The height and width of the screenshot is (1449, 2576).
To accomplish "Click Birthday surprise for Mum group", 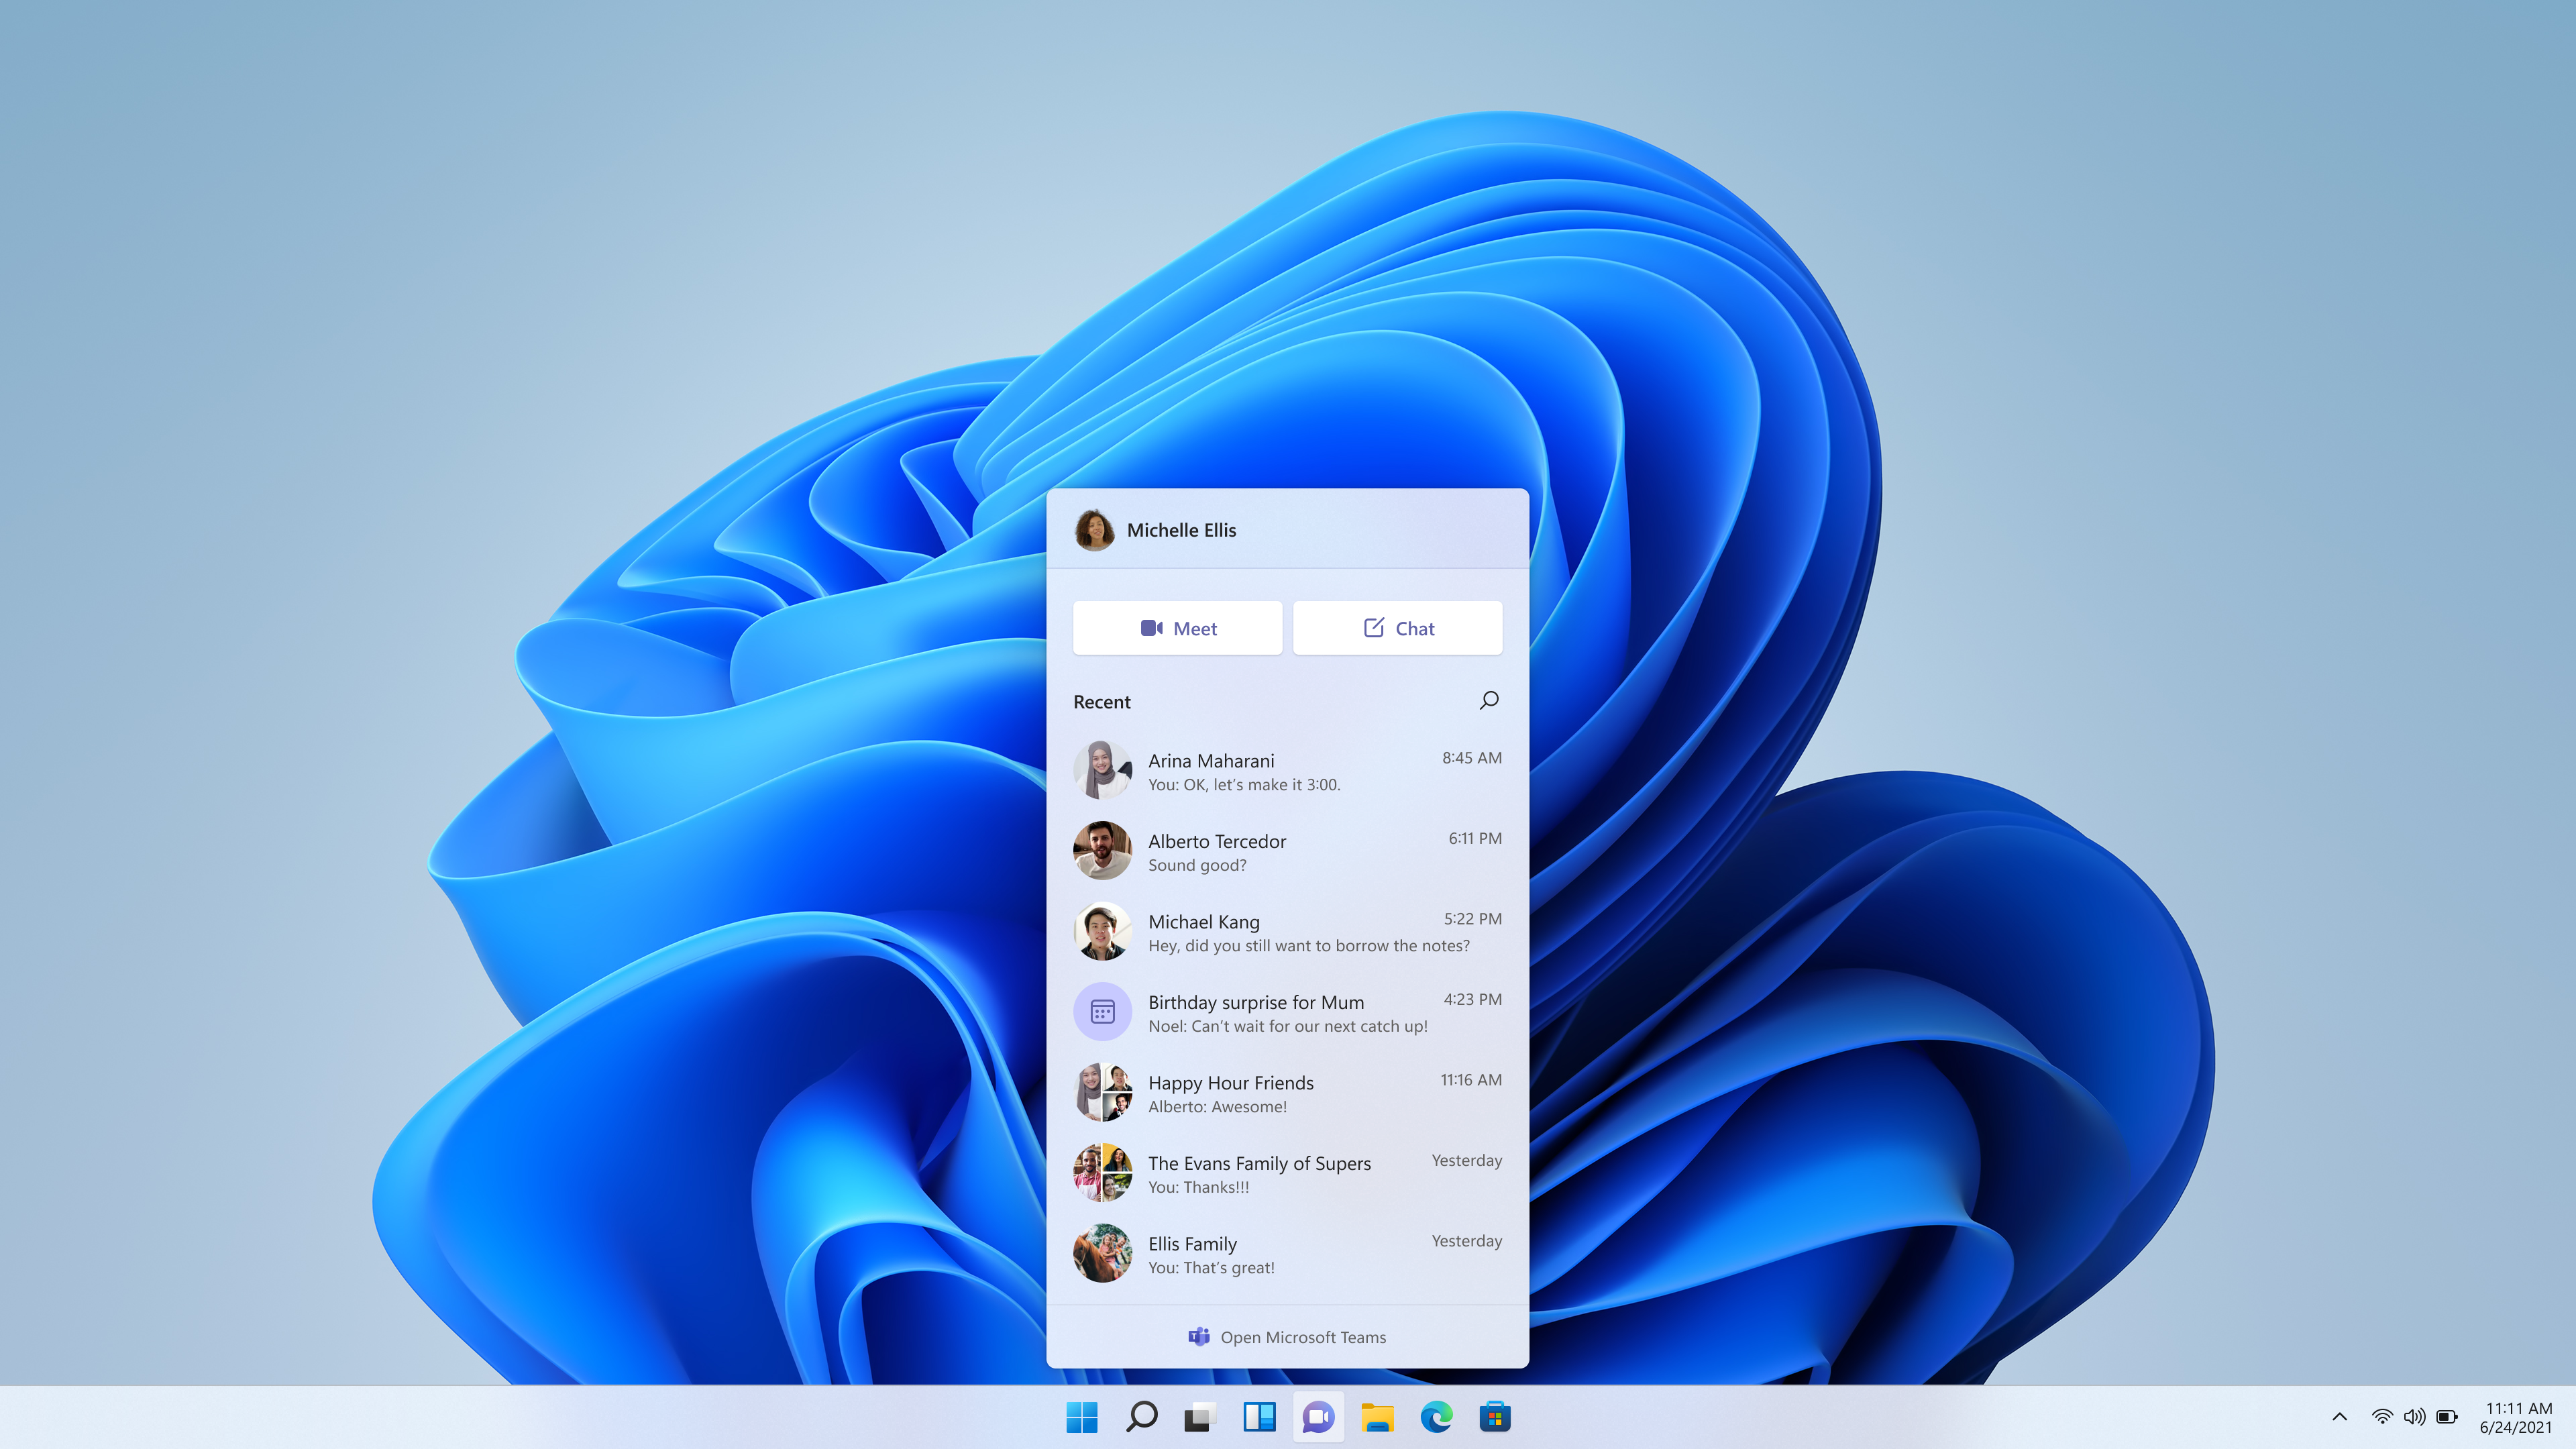I will click(1288, 1012).
